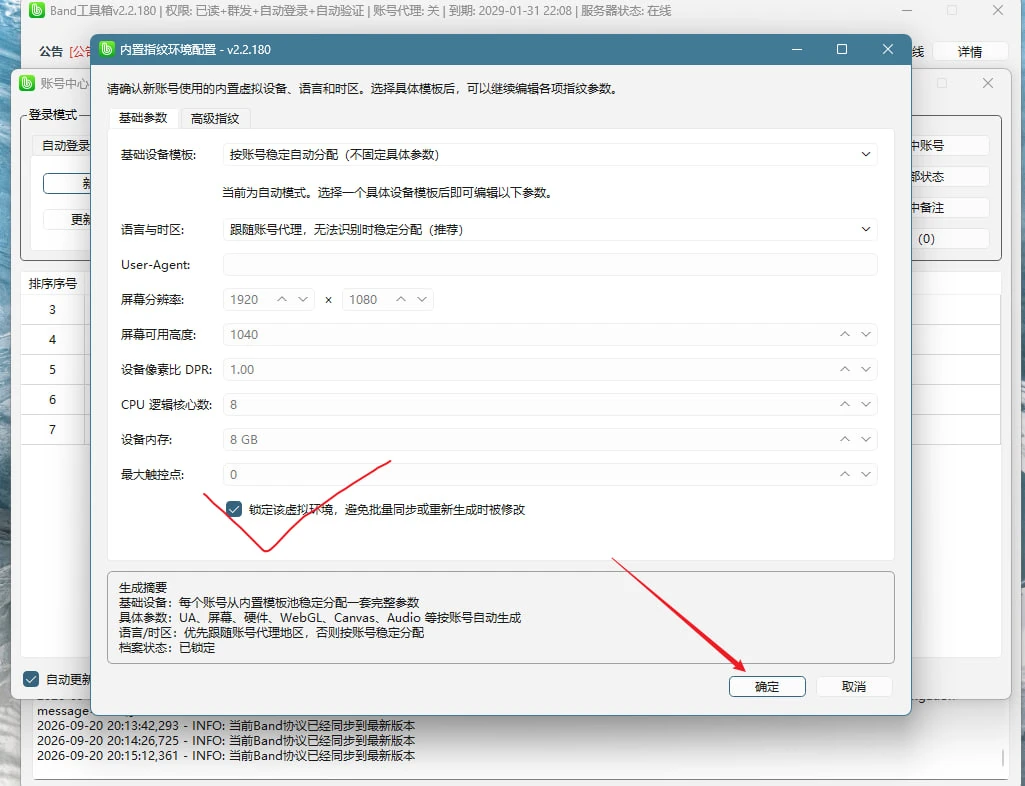
Task: Click the Band工具箱 main window app icon
Action: click(x=37, y=10)
